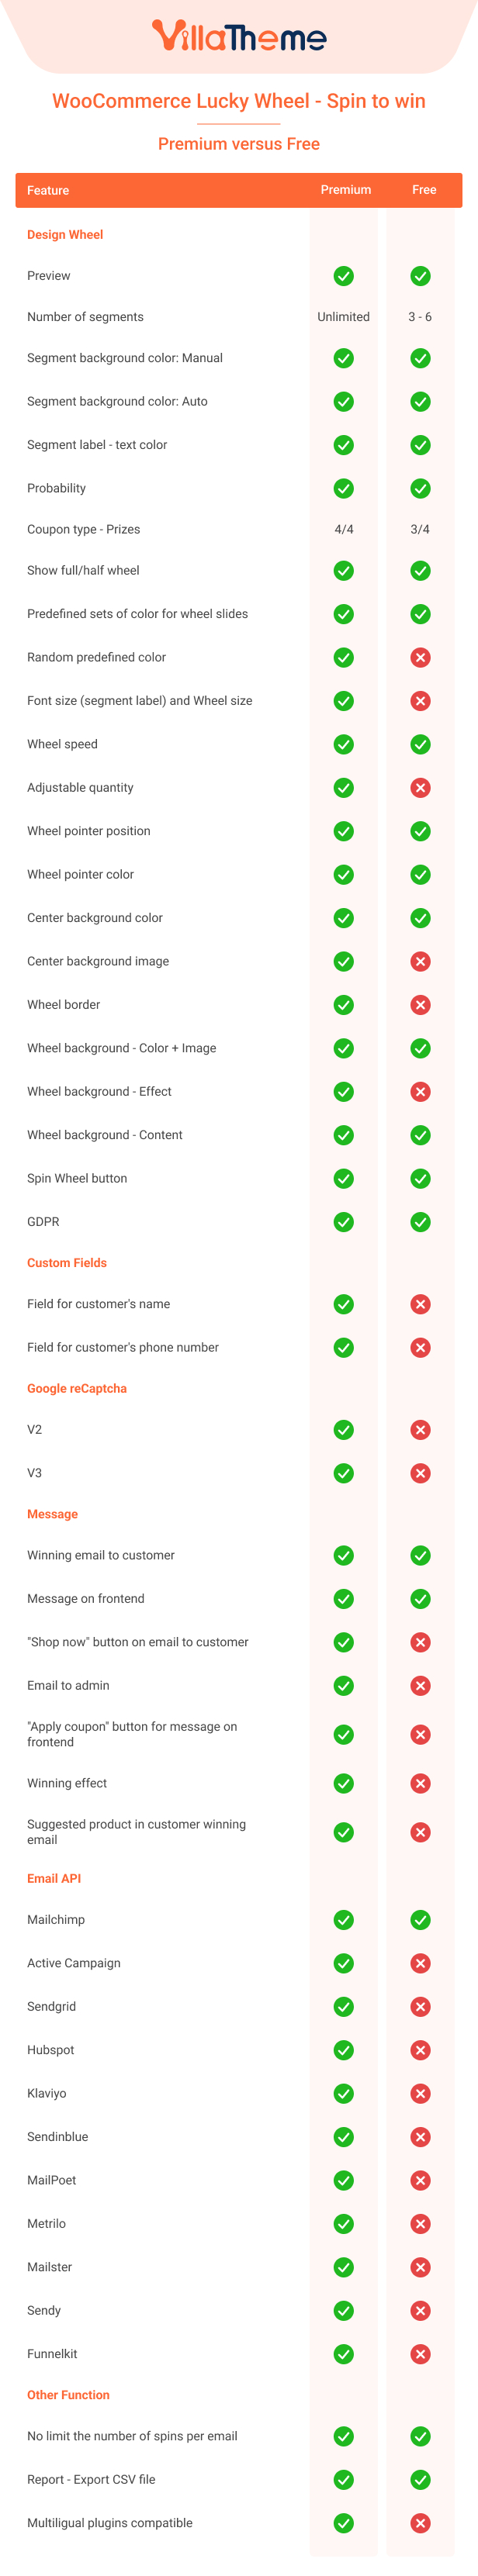Click the Google reCaptcha section heading

pos(77,1389)
